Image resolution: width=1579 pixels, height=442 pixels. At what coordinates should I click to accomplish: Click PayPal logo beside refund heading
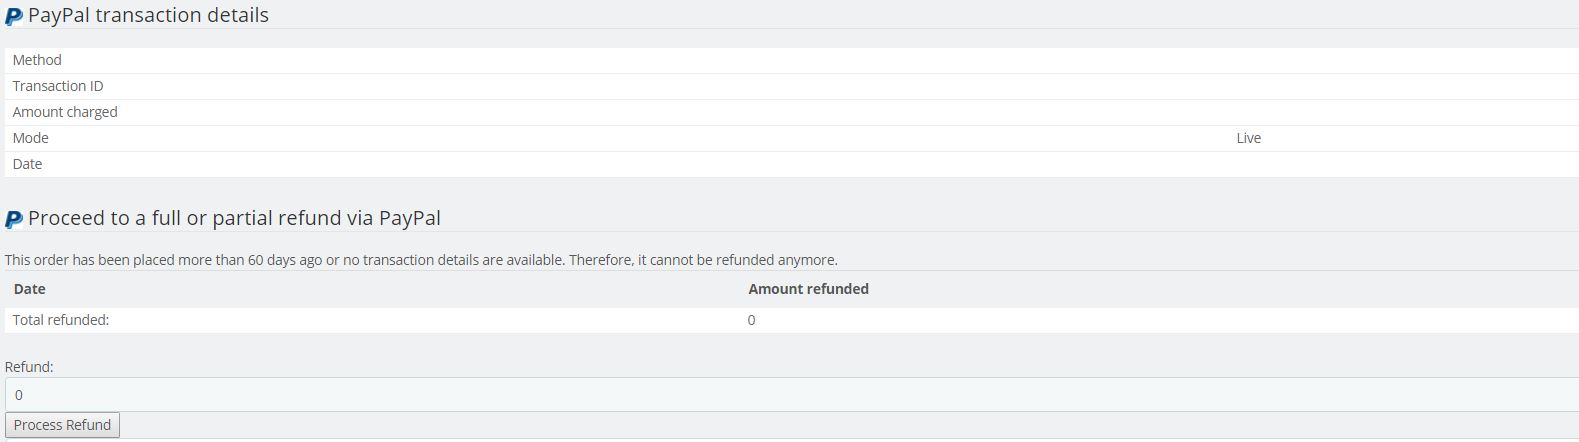coord(14,219)
